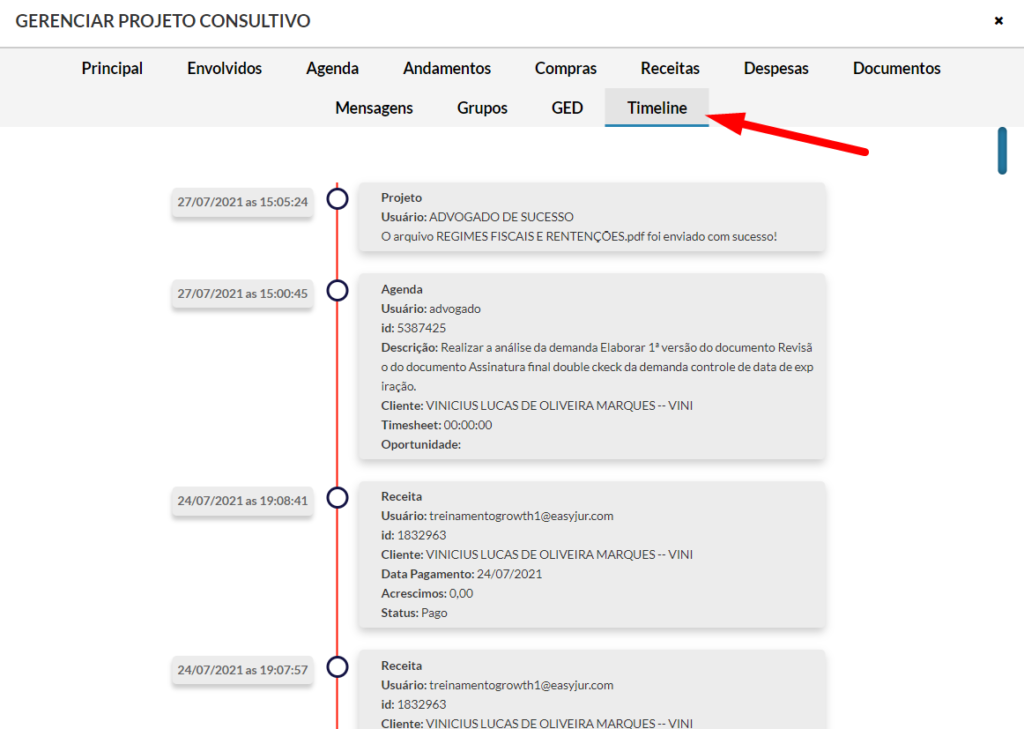This screenshot has width=1024, height=729.
Task: Click timeline marker for 27/07/2021 15:00:45
Action: 337,290
